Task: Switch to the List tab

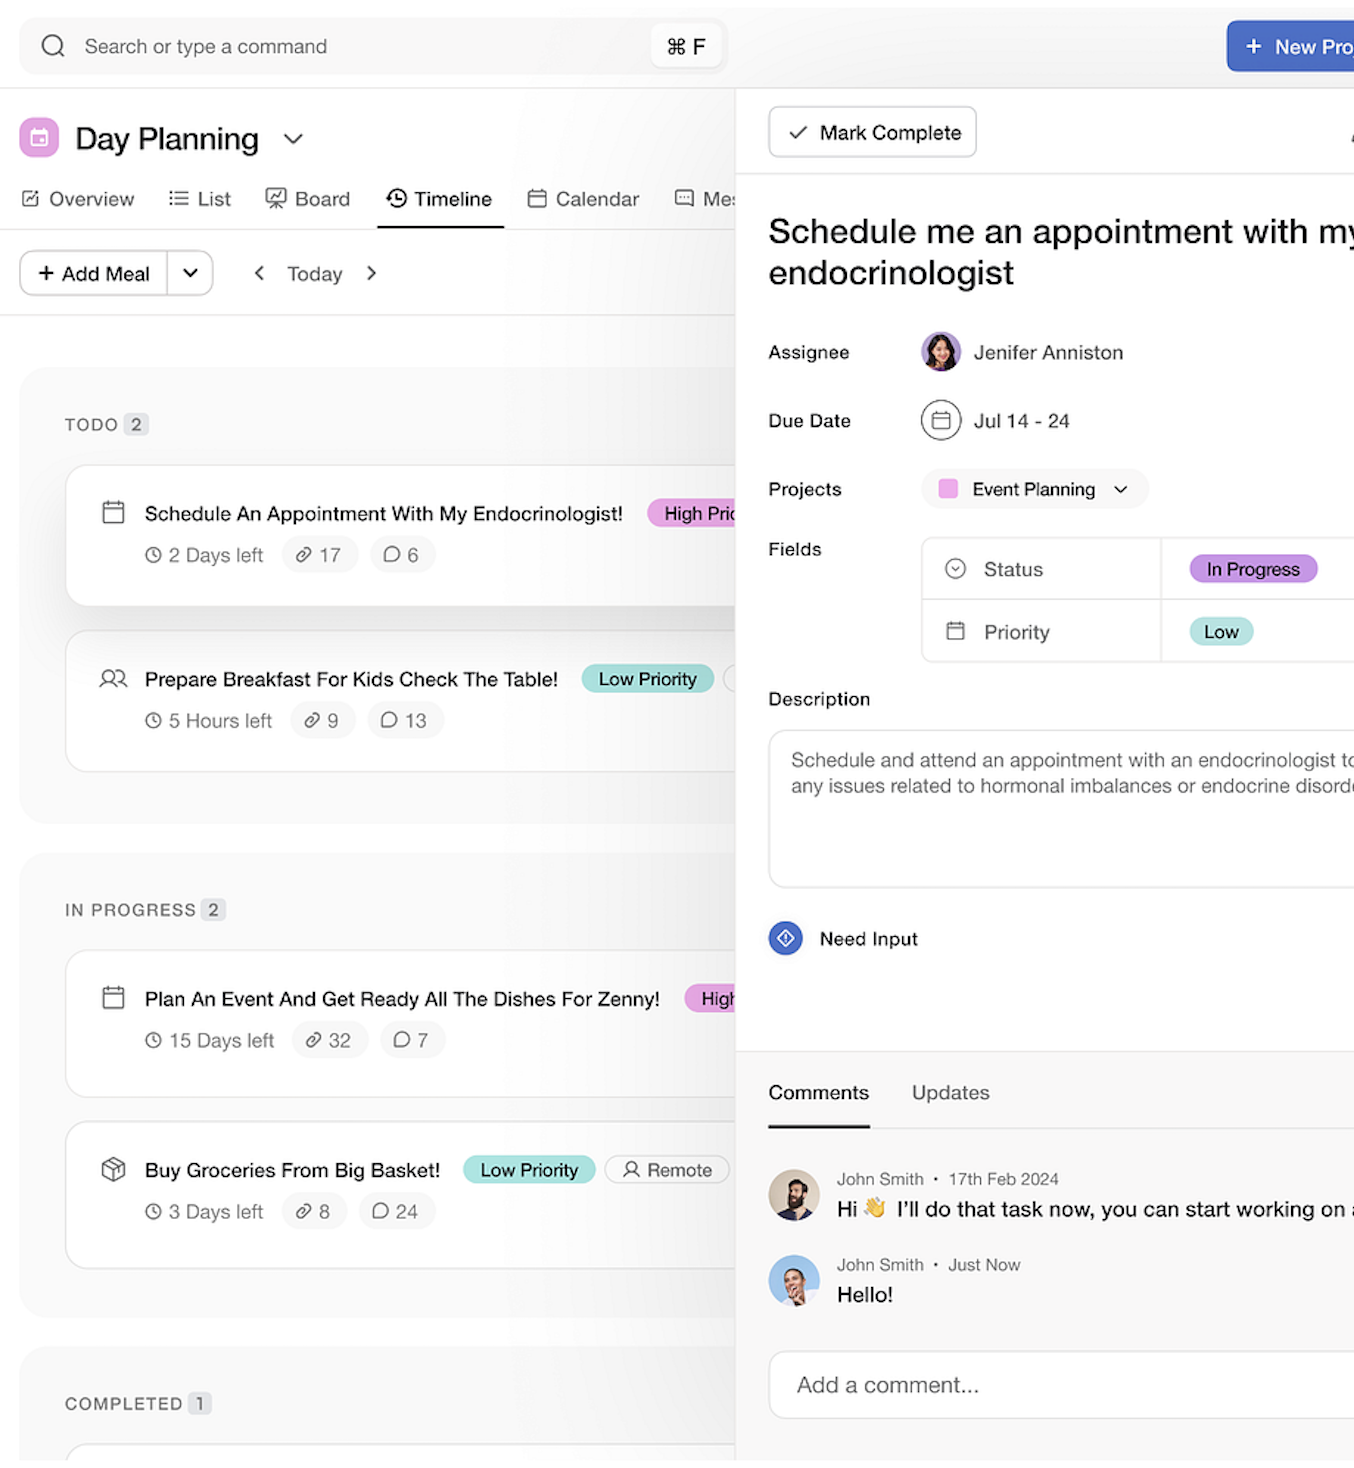Action: click(200, 199)
